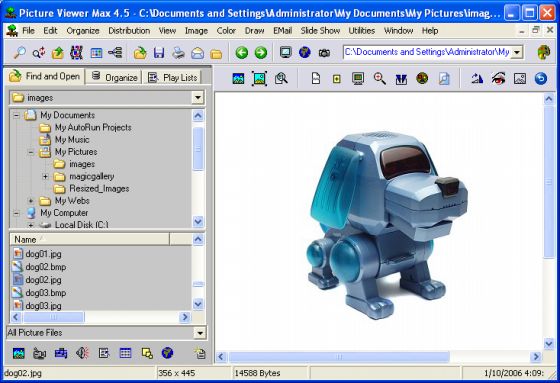Image resolution: width=560 pixels, height=383 pixels.
Task: Select the My Music folder
Action: coord(72,139)
